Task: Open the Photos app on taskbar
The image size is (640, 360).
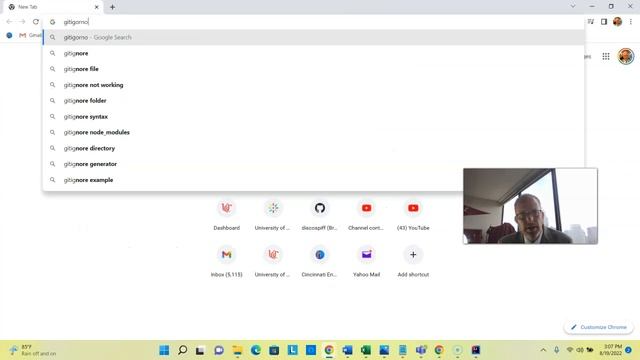Action: click(x=384, y=350)
